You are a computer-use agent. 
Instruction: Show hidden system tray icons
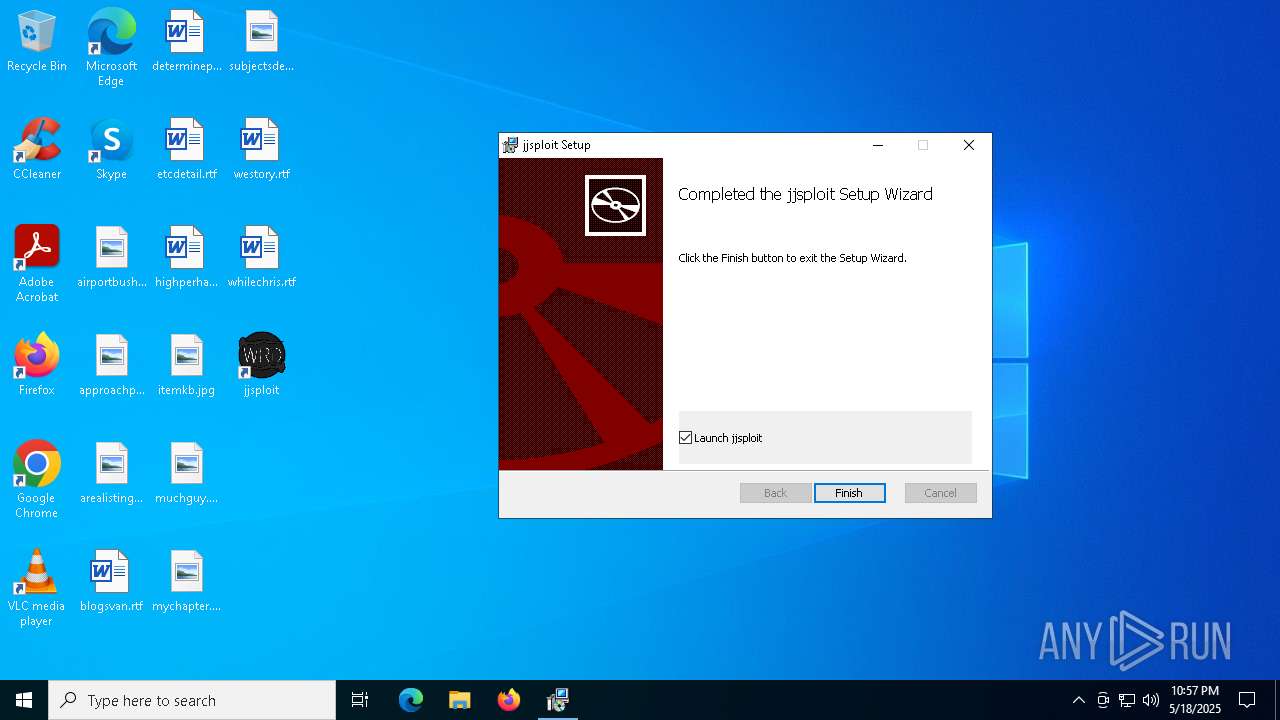point(1078,700)
